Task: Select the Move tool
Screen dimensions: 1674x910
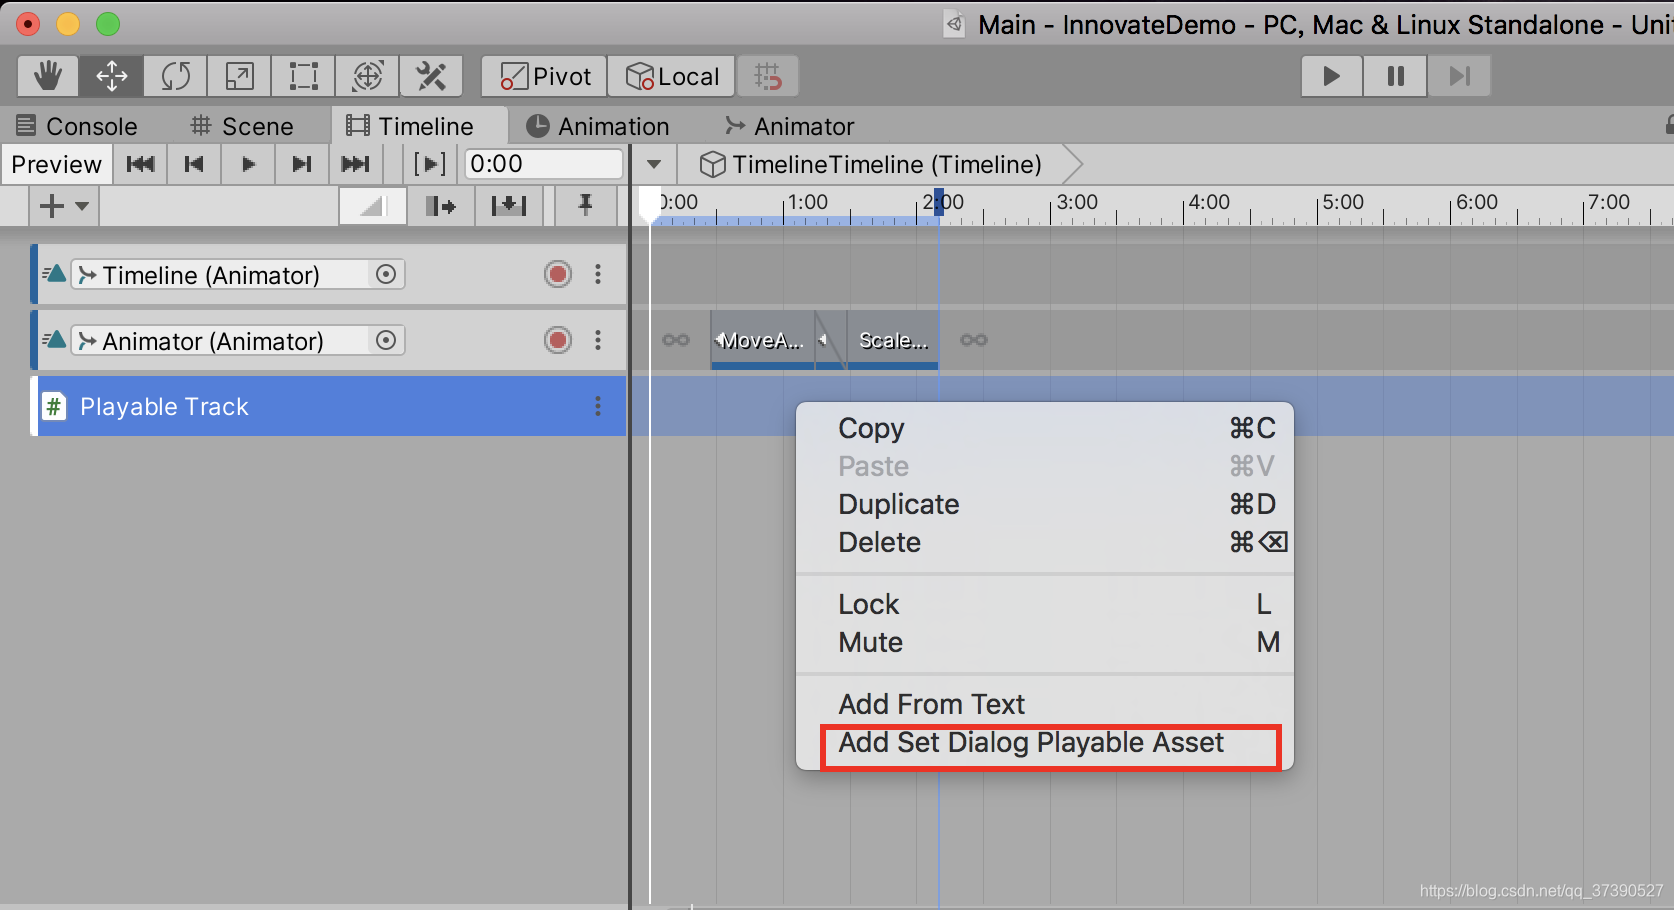Action: click(111, 76)
